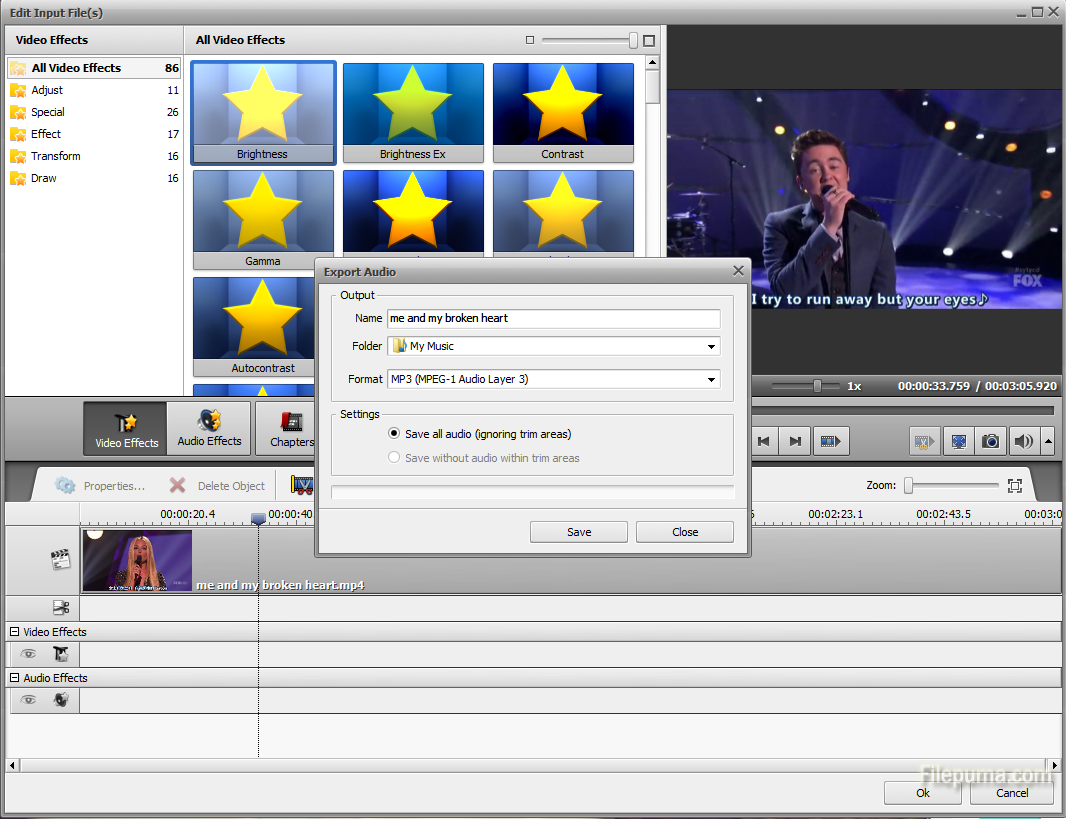The image size is (1066, 819).
Task: Open the Folder dropdown showing My Music
Action: click(x=554, y=346)
